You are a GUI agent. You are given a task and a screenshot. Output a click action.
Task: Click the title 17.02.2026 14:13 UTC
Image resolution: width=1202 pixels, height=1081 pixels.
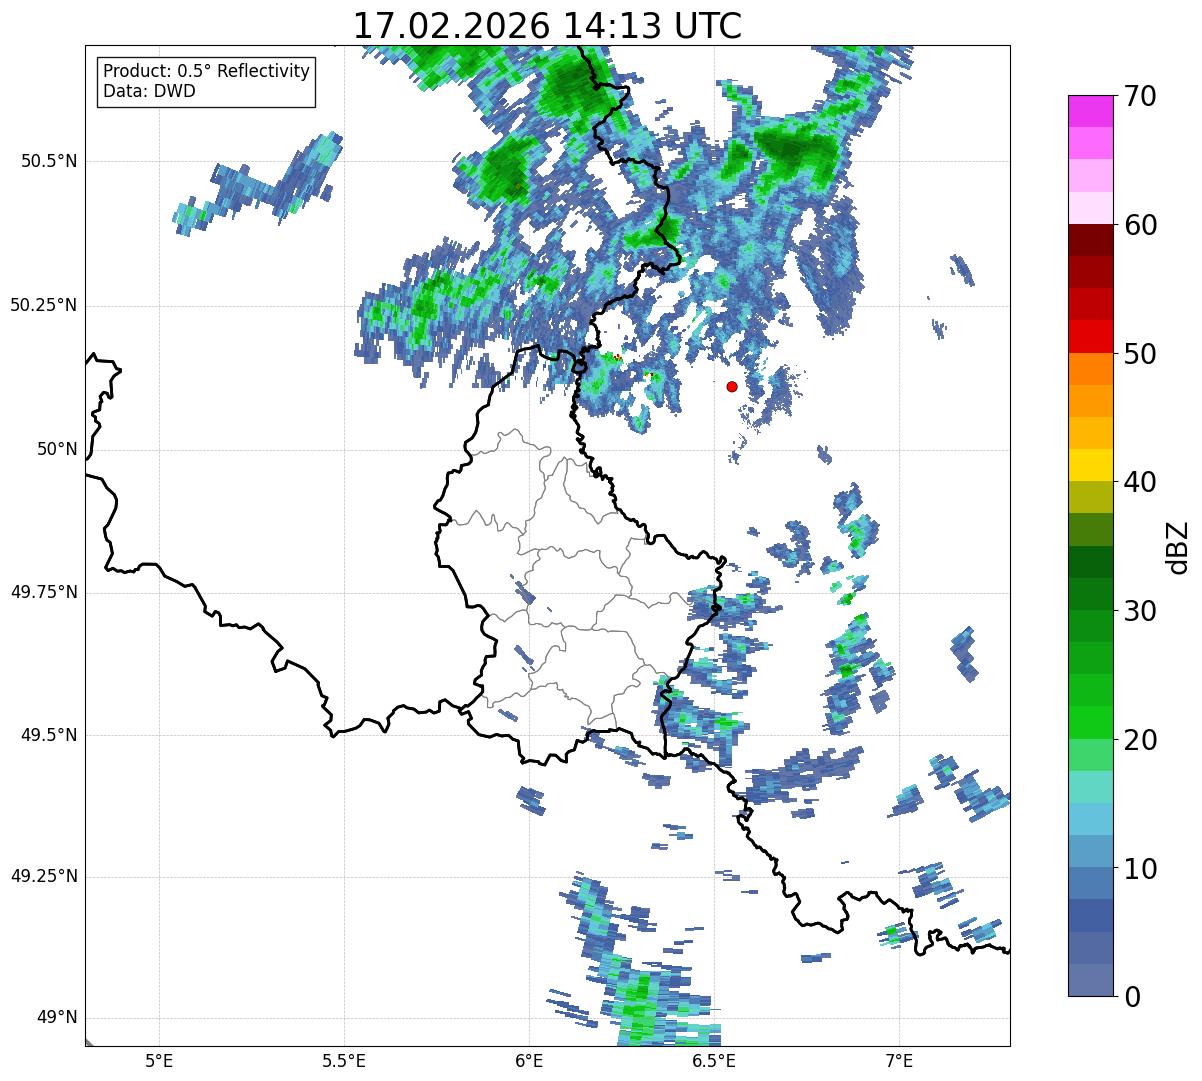pyautogui.click(x=547, y=25)
